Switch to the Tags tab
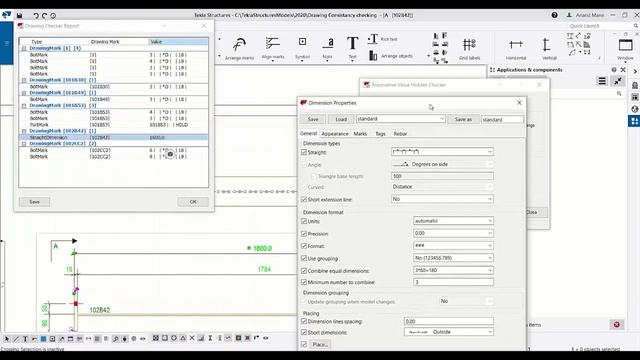The height and width of the screenshot is (360, 640). tap(380, 134)
